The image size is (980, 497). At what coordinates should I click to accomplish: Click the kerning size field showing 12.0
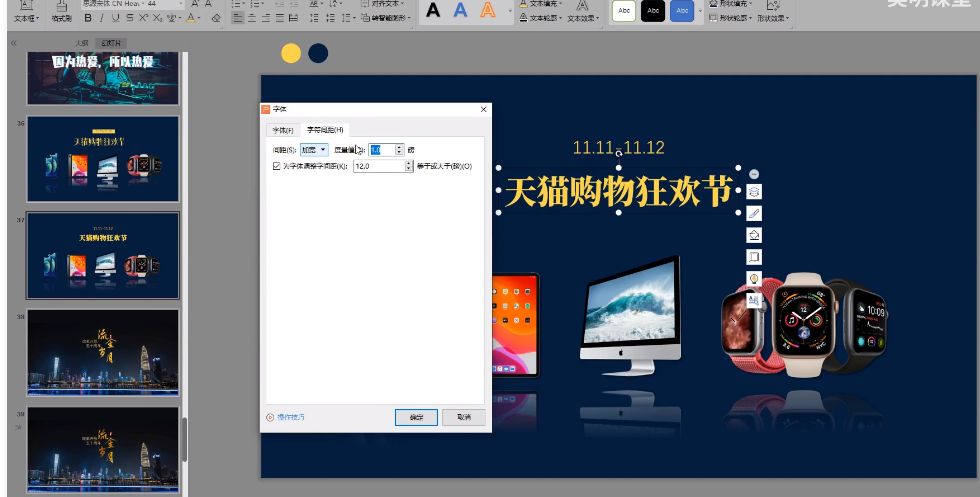(x=379, y=166)
